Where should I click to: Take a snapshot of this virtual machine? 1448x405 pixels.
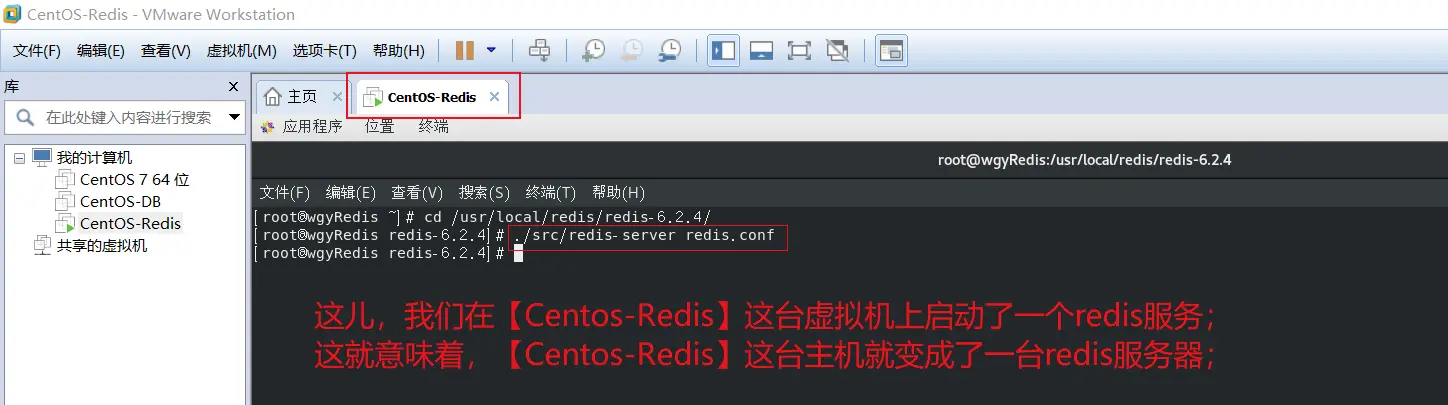click(594, 50)
